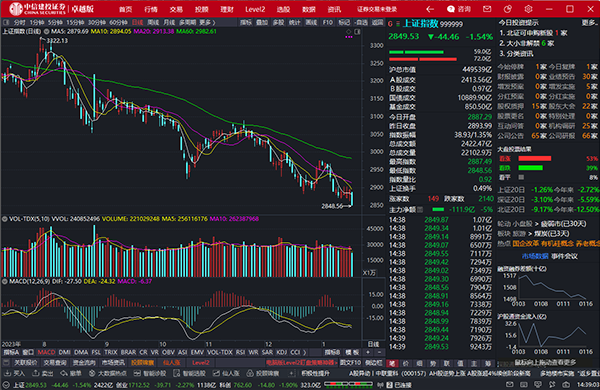Switch chart period to 1分钟

37,23
